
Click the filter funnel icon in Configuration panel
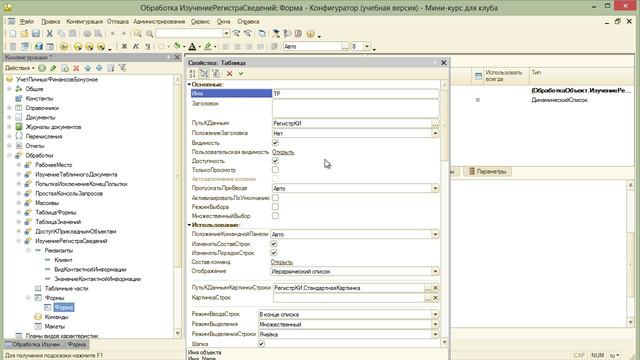click(122, 68)
